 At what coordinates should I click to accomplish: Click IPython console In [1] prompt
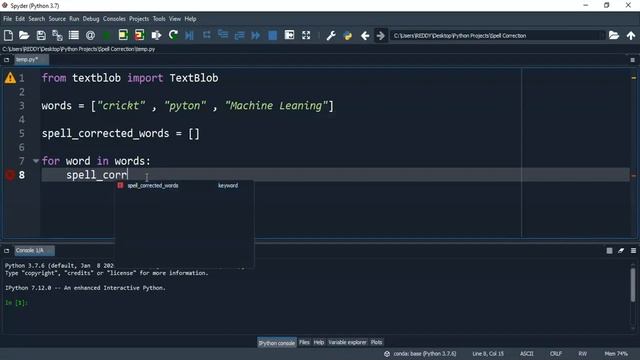16,303
